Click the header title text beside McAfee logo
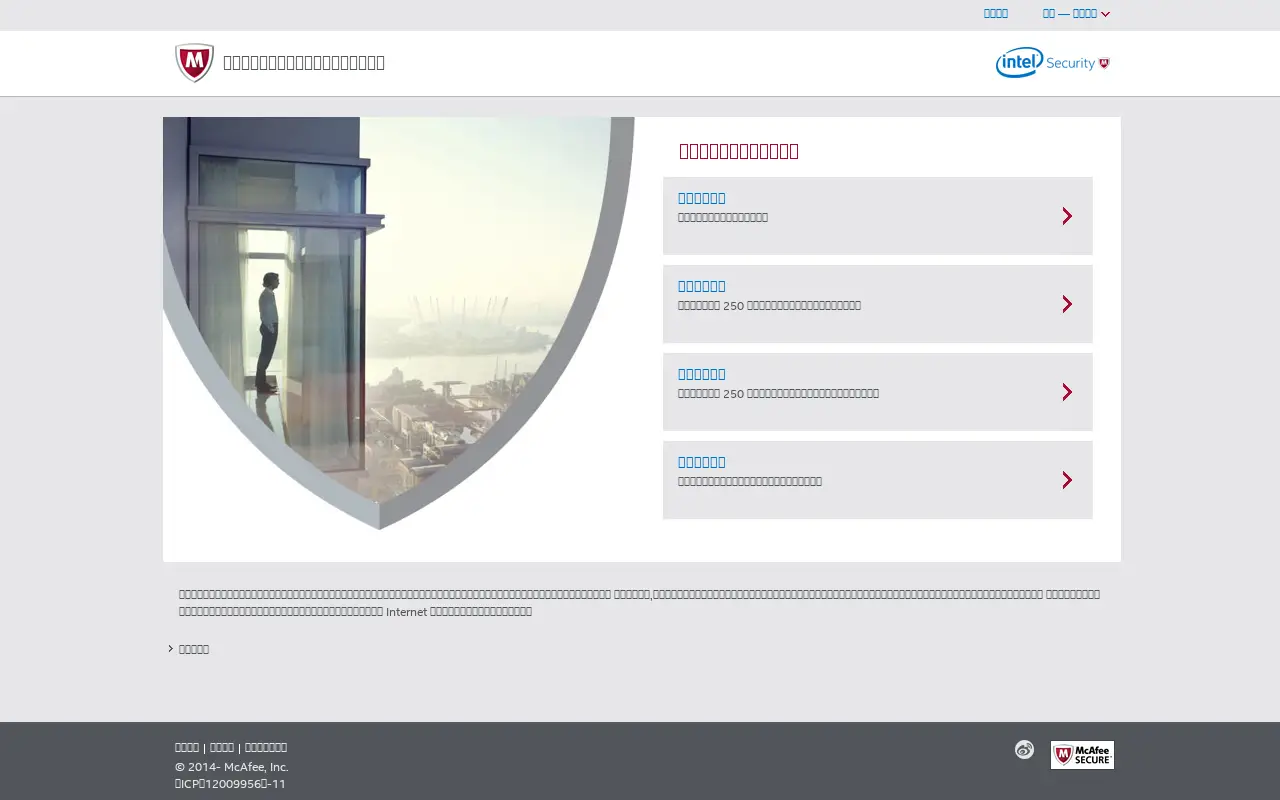The width and height of the screenshot is (1280, 800). coord(304,63)
